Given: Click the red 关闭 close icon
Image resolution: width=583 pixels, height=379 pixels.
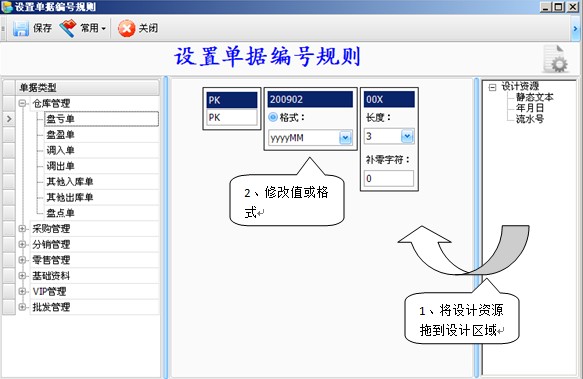Looking at the screenshot, I should coord(126,28).
